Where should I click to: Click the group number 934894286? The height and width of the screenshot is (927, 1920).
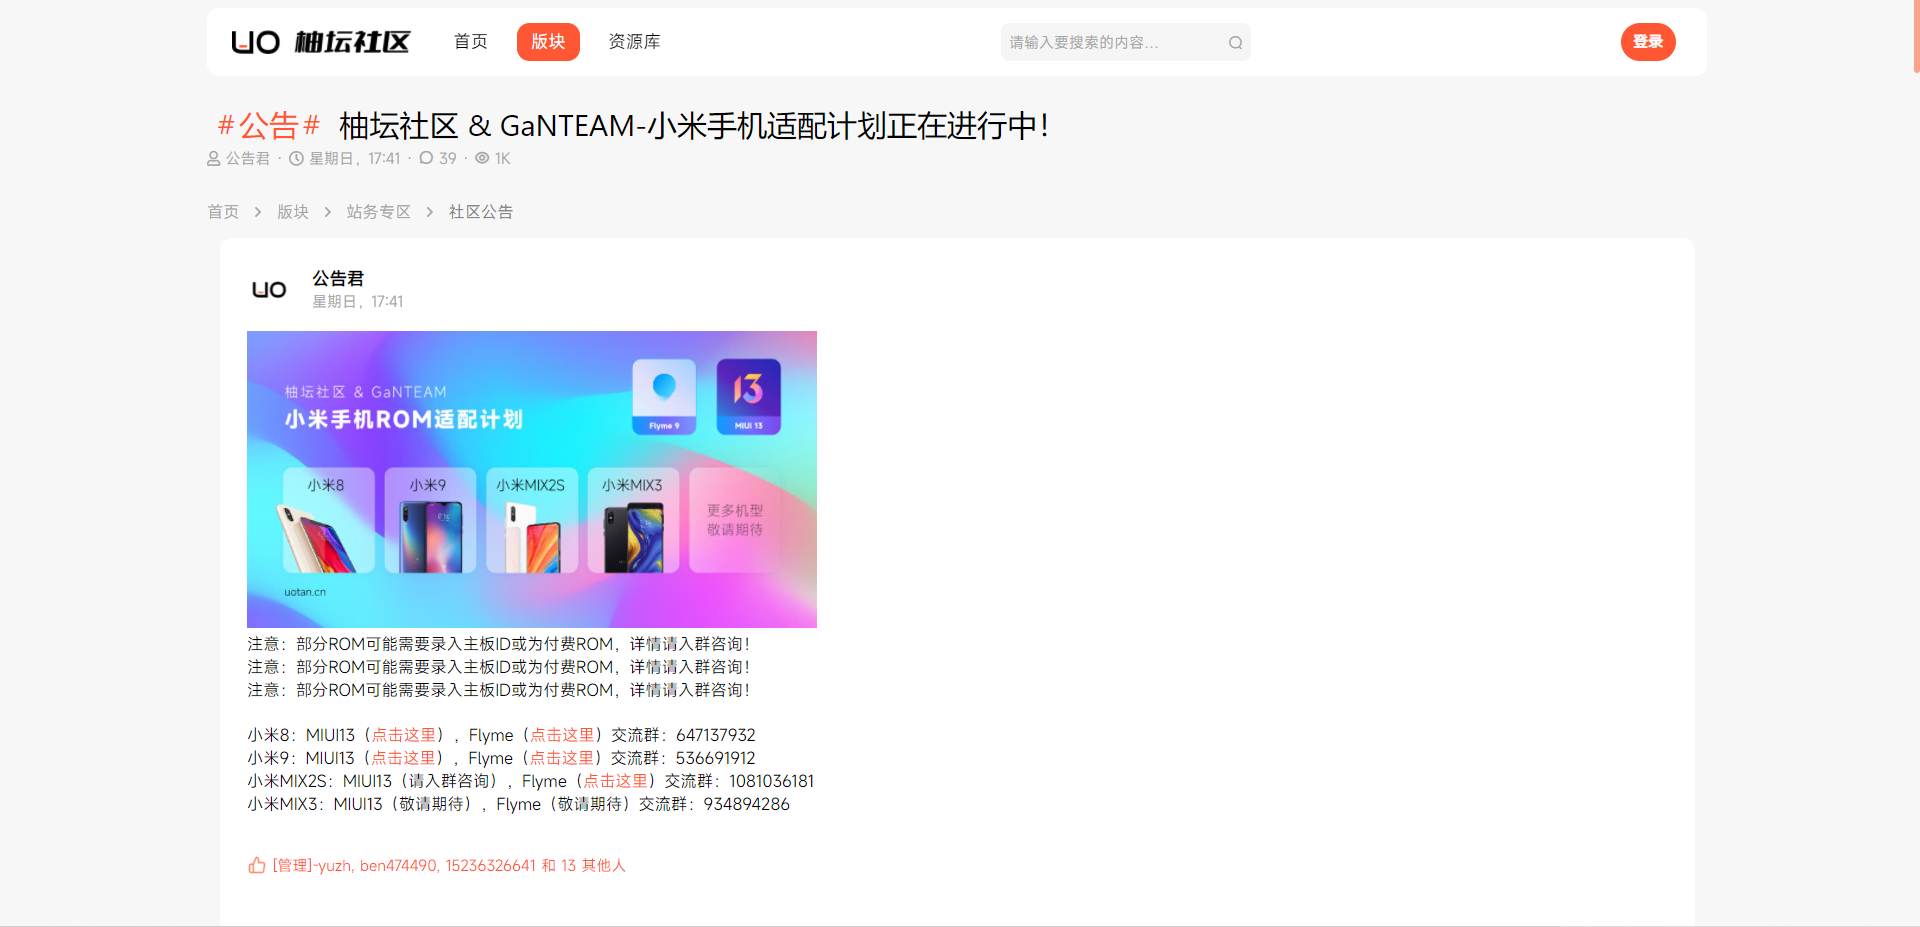pos(747,804)
